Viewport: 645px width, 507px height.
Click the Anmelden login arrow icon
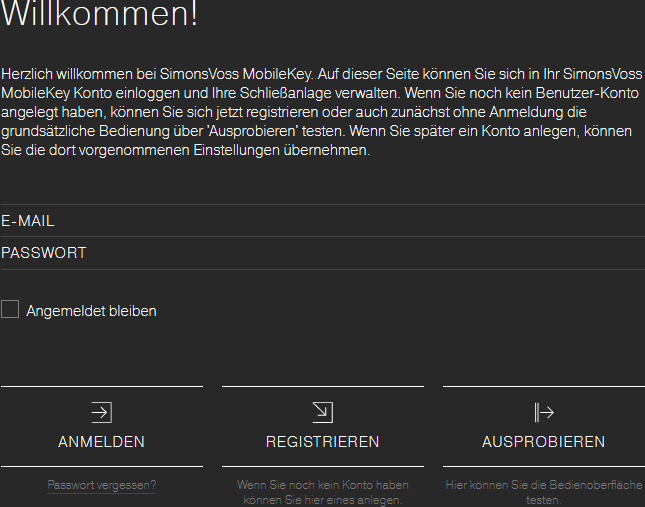pyautogui.click(x=101, y=412)
